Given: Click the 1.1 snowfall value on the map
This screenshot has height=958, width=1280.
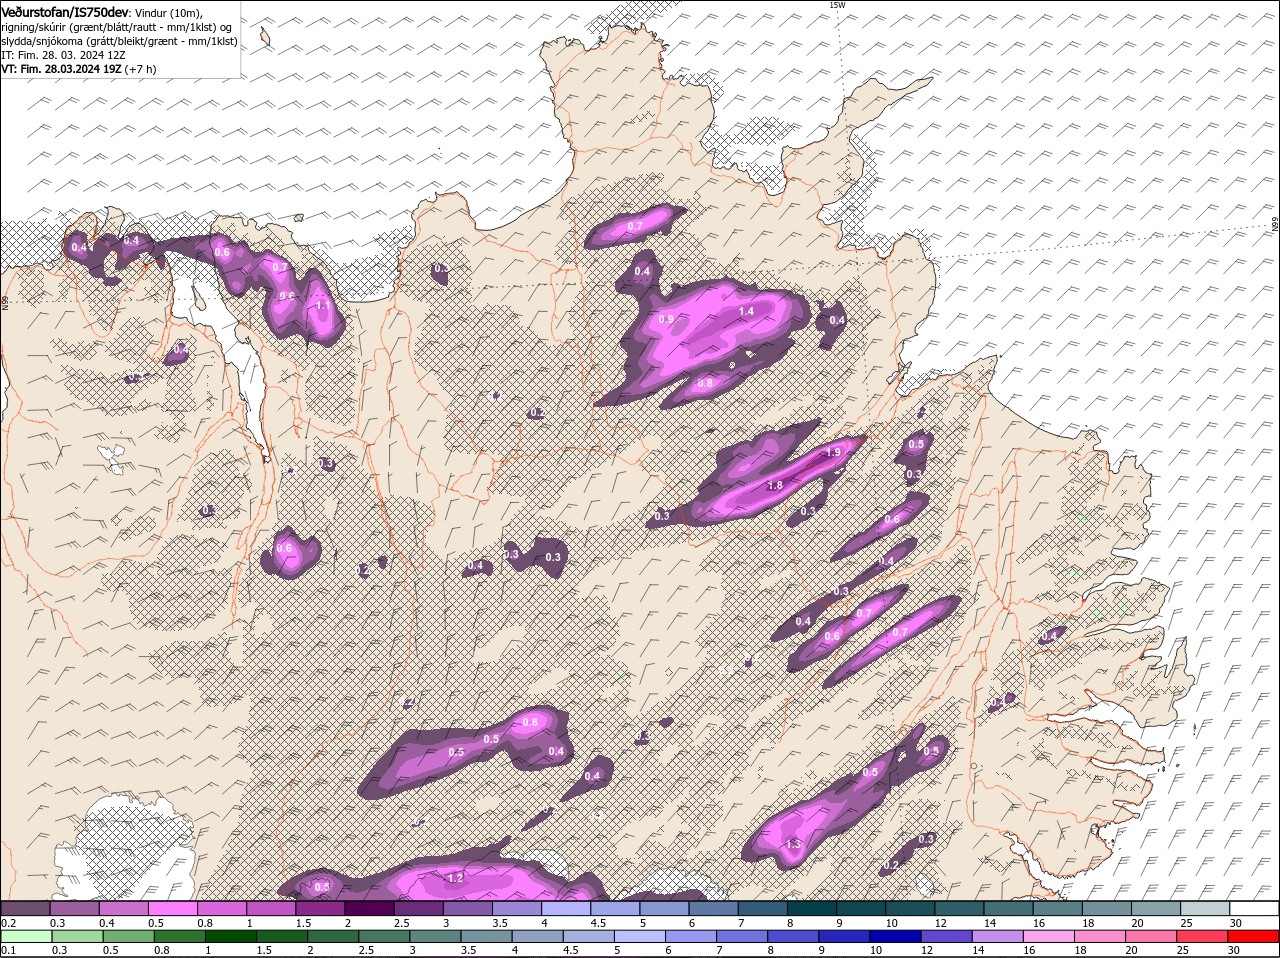Looking at the screenshot, I should (322, 306).
